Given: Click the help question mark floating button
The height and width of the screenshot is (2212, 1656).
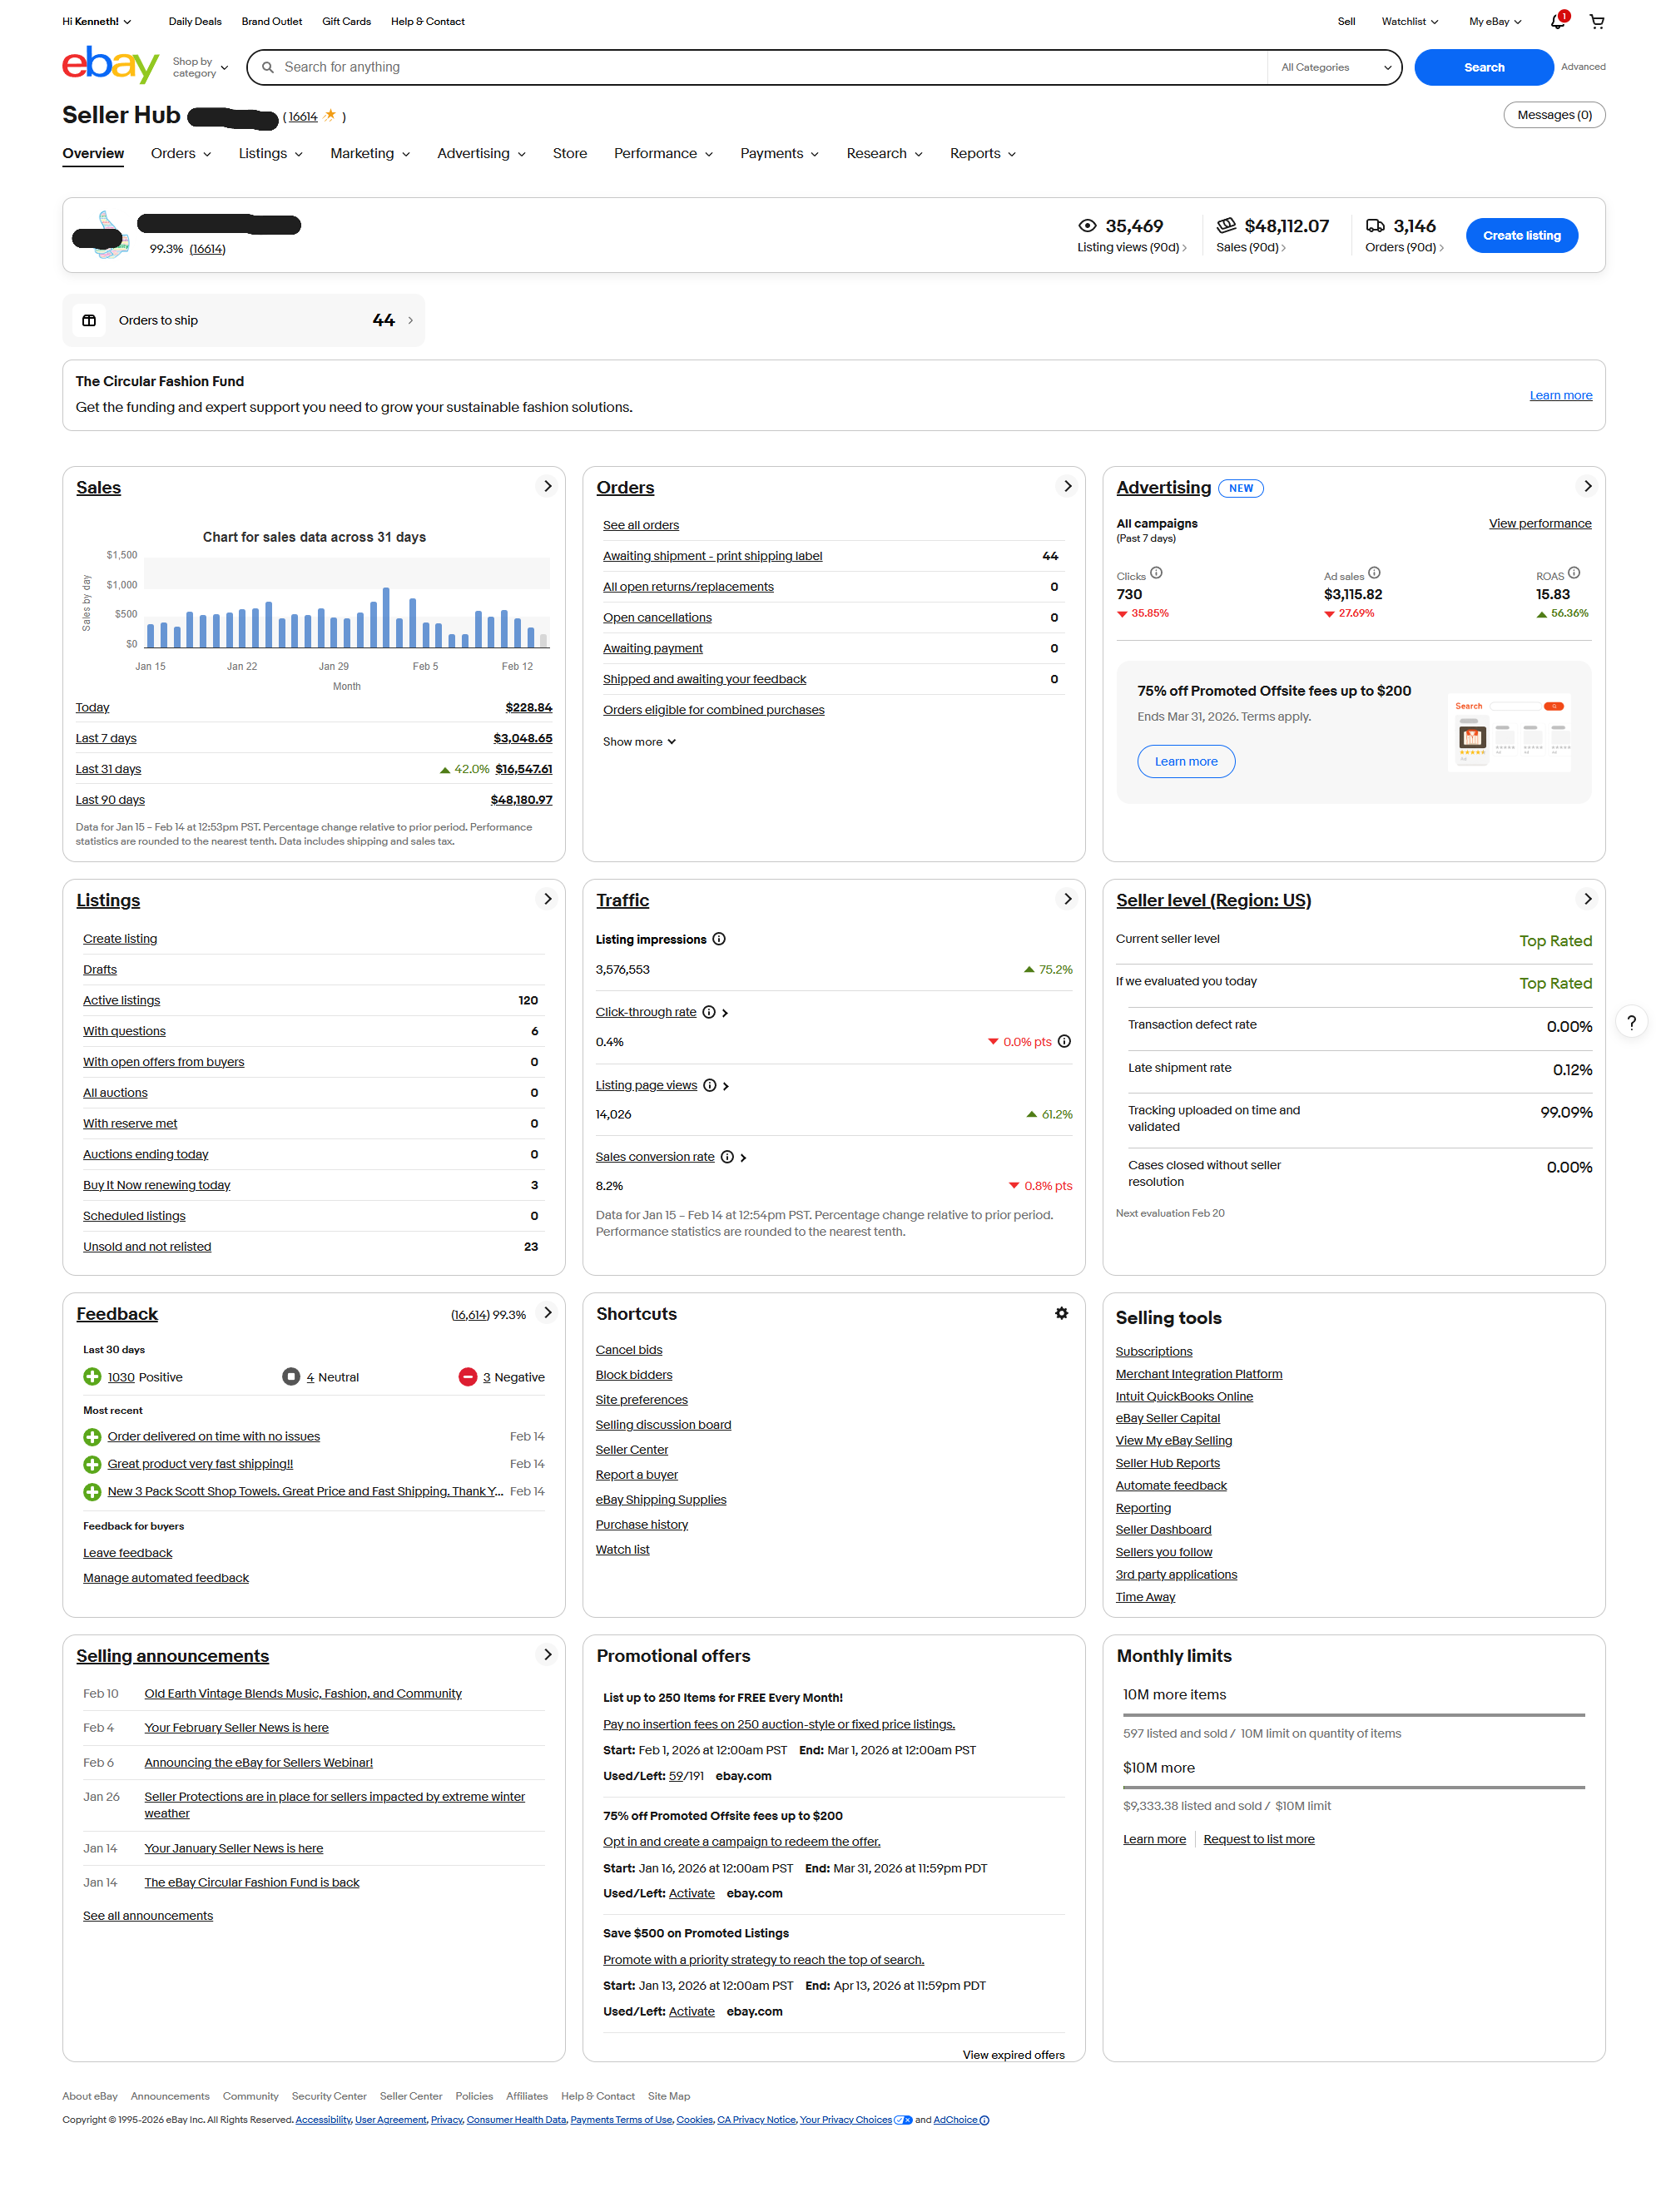Looking at the screenshot, I should tap(1630, 1022).
